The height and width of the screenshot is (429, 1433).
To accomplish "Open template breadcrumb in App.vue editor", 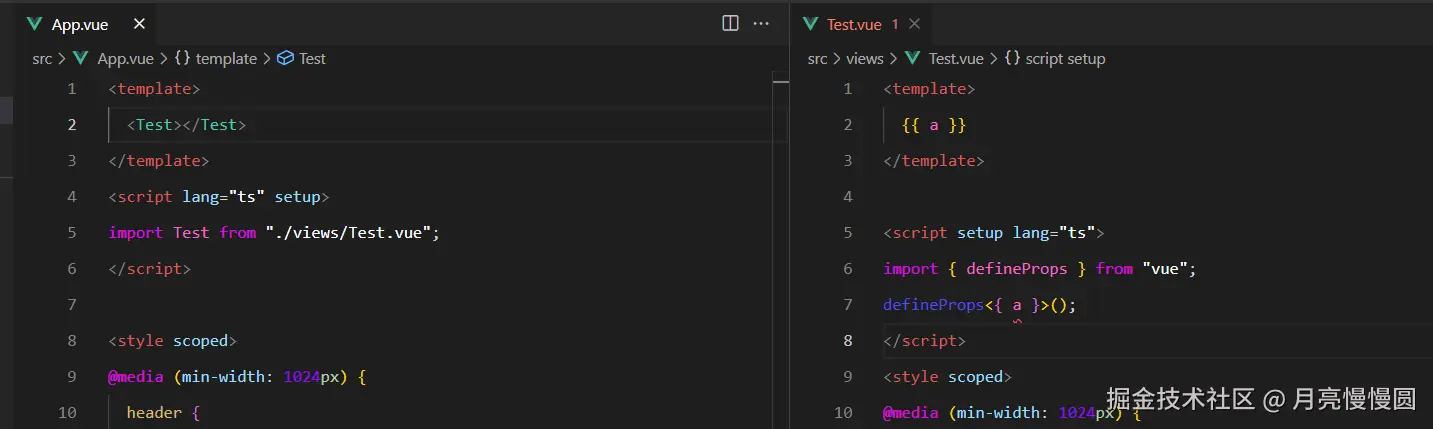I will (x=226, y=59).
